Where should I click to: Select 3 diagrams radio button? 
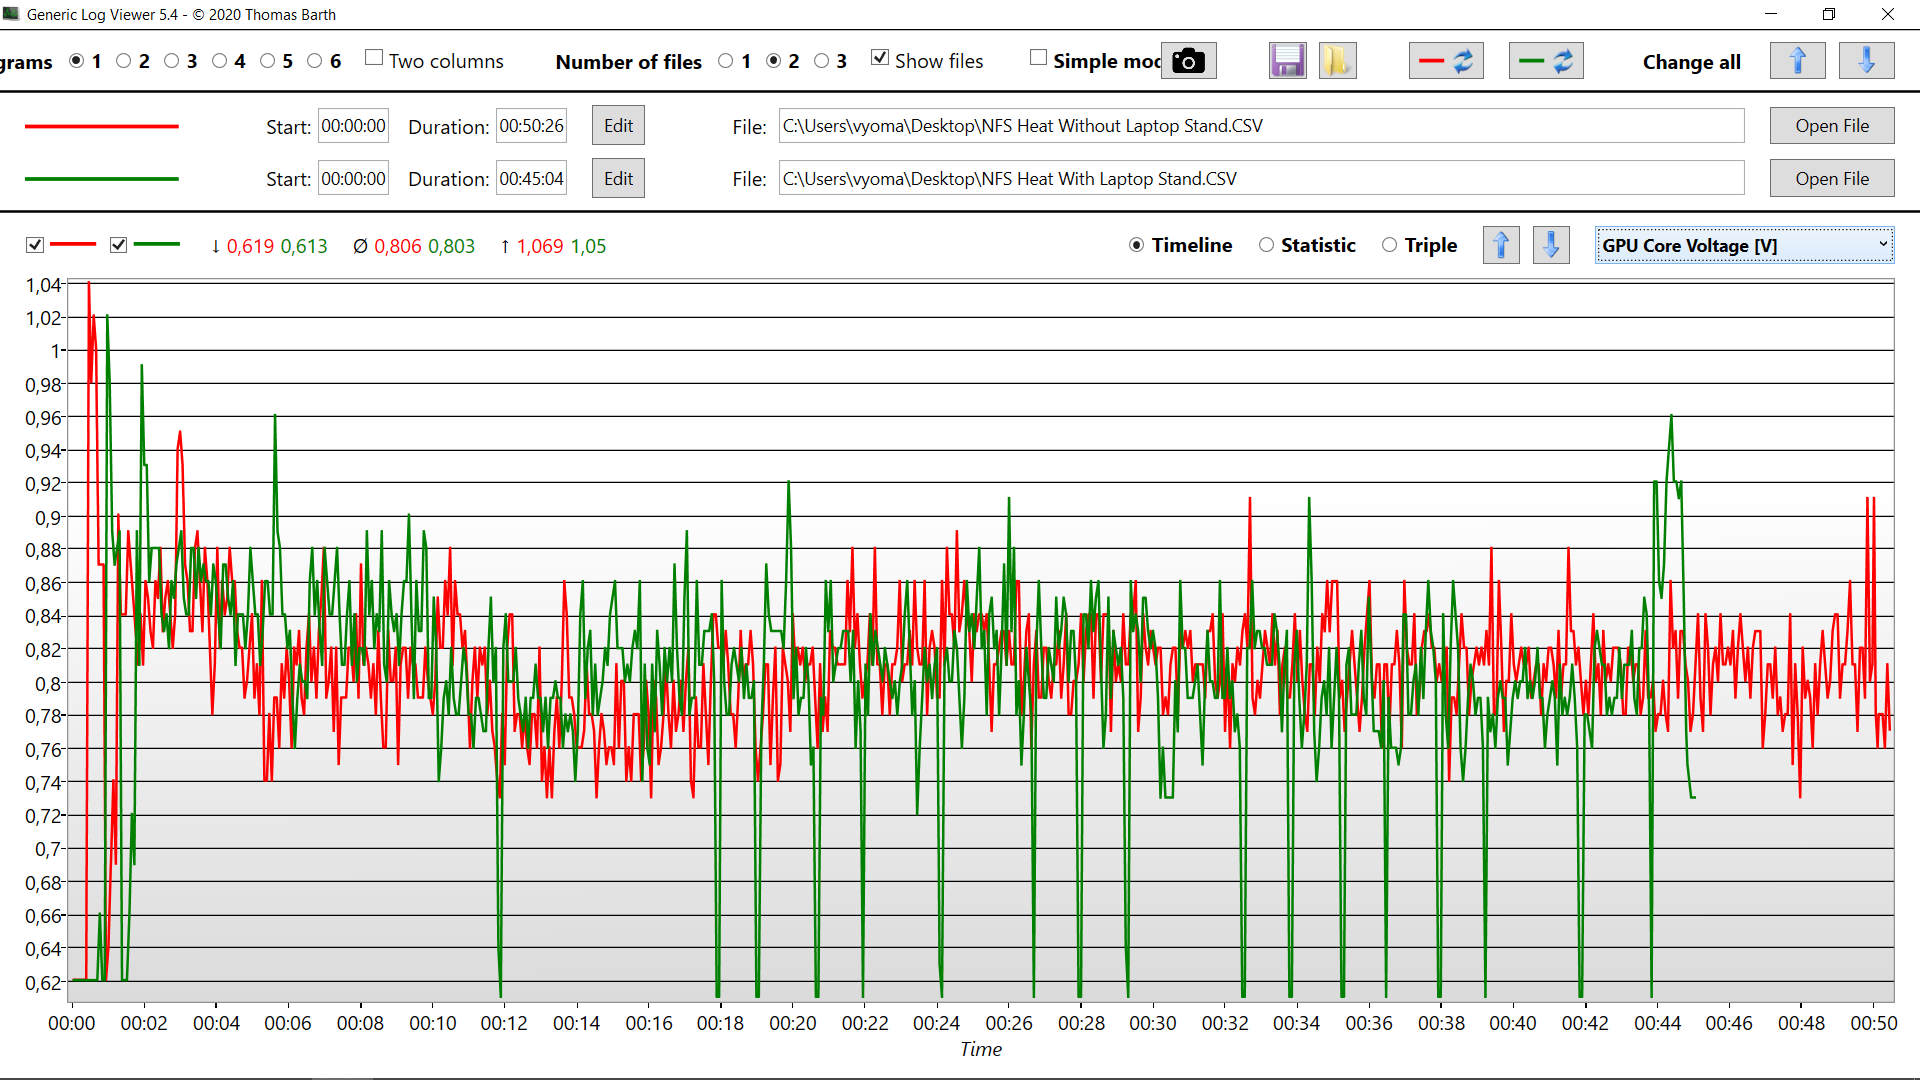(x=172, y=61)
